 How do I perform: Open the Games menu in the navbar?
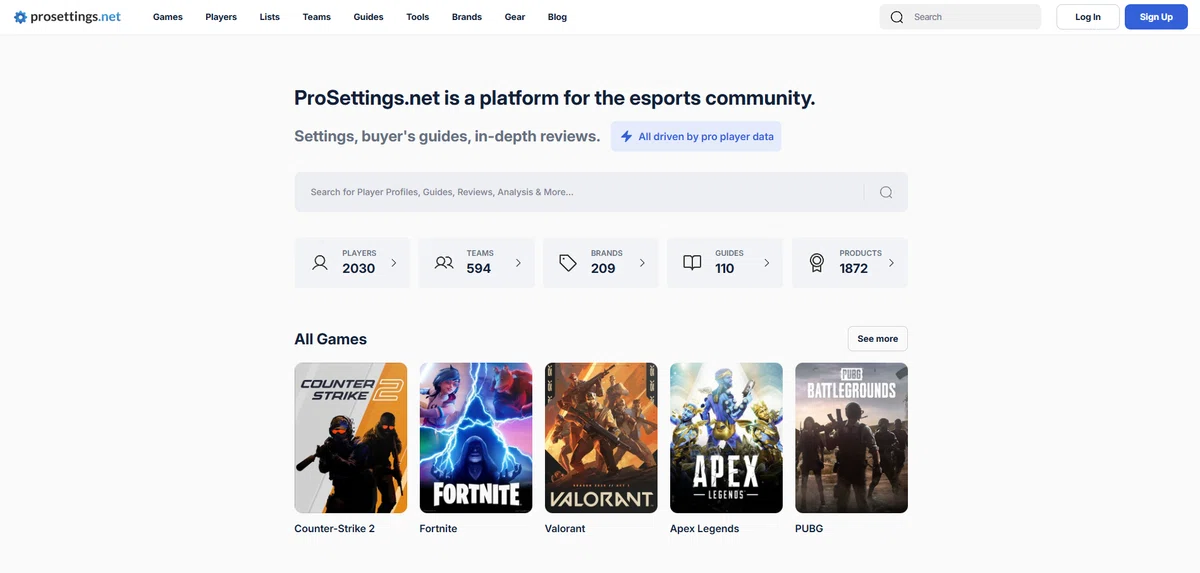pos(168,17)
